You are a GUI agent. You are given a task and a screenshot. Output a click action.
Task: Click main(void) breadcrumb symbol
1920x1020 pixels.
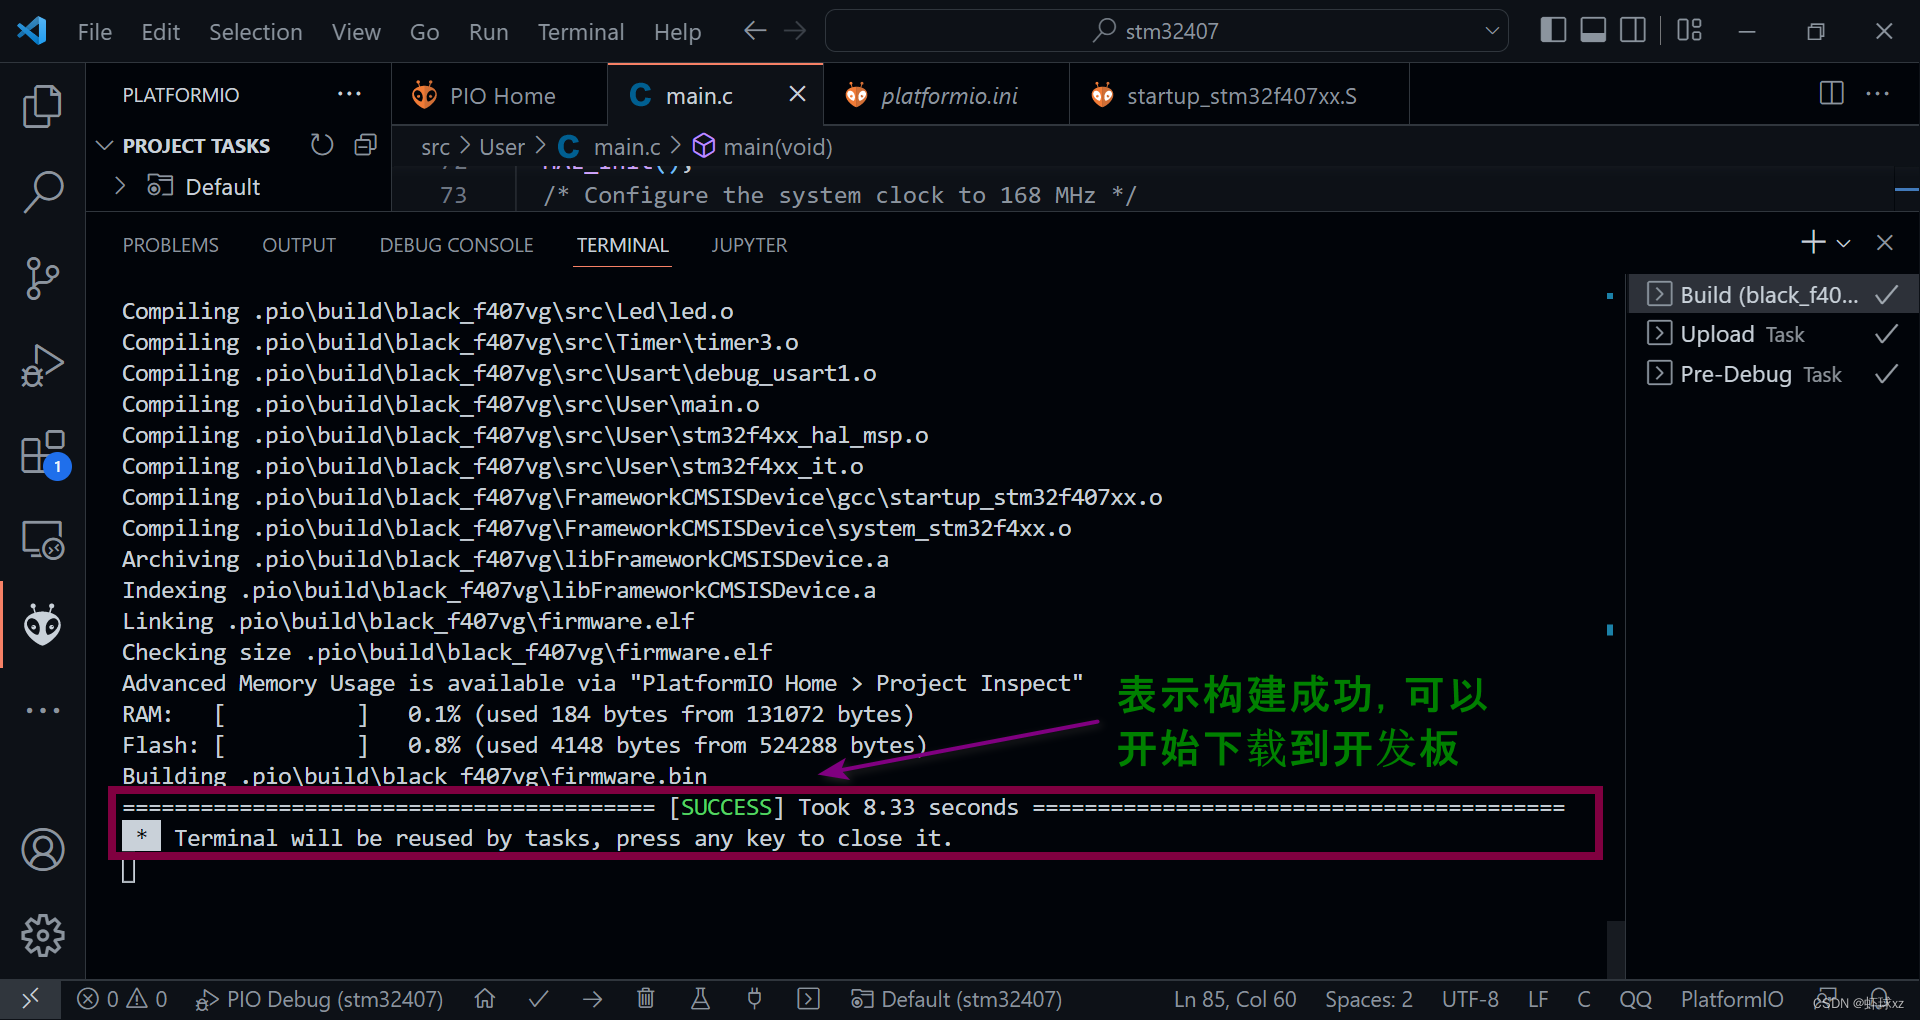coord(763,147)
